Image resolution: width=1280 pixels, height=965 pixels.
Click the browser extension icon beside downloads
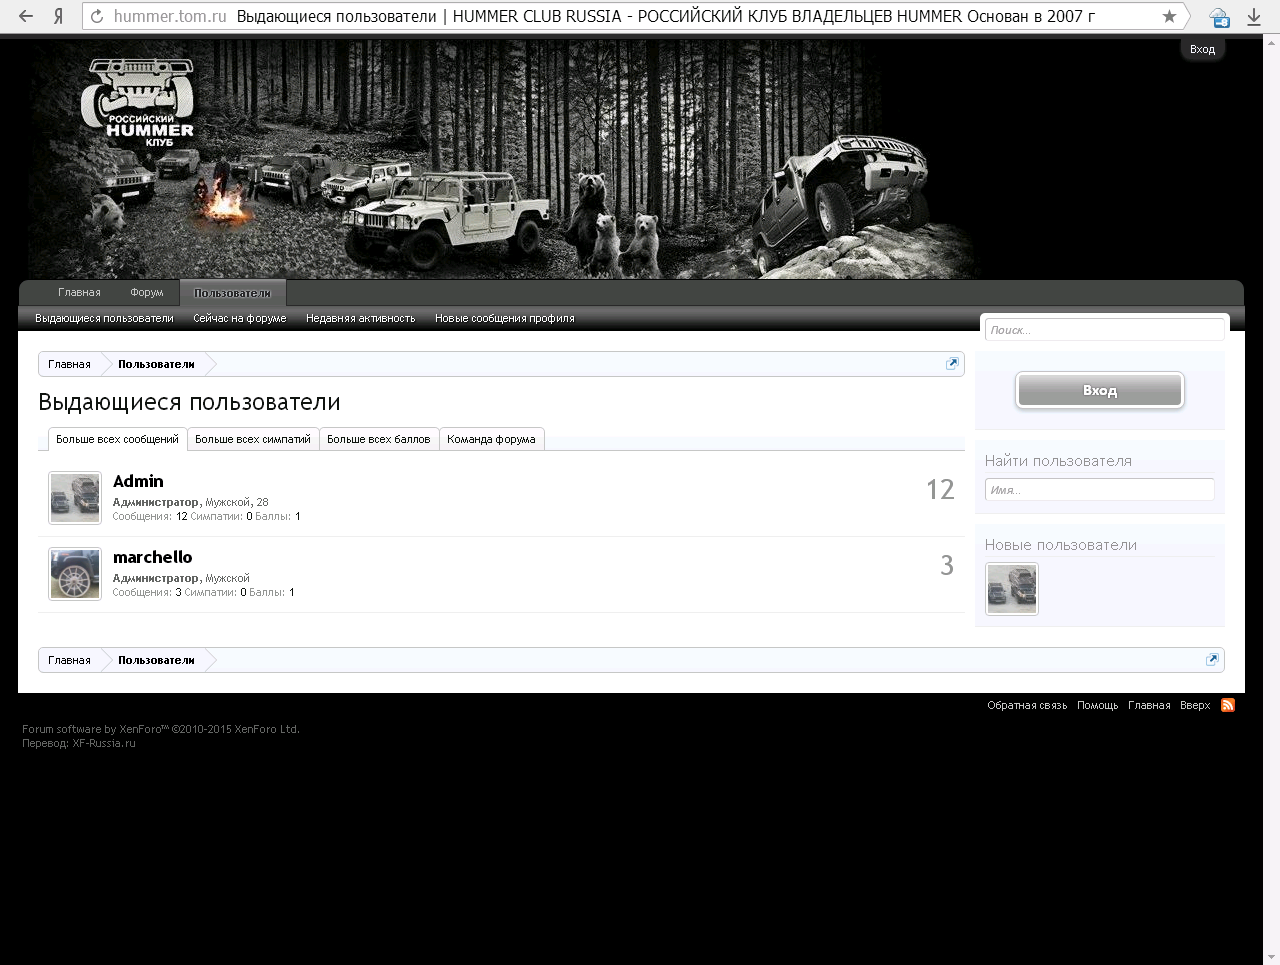pyautogui.click(x=1219, y=17)
